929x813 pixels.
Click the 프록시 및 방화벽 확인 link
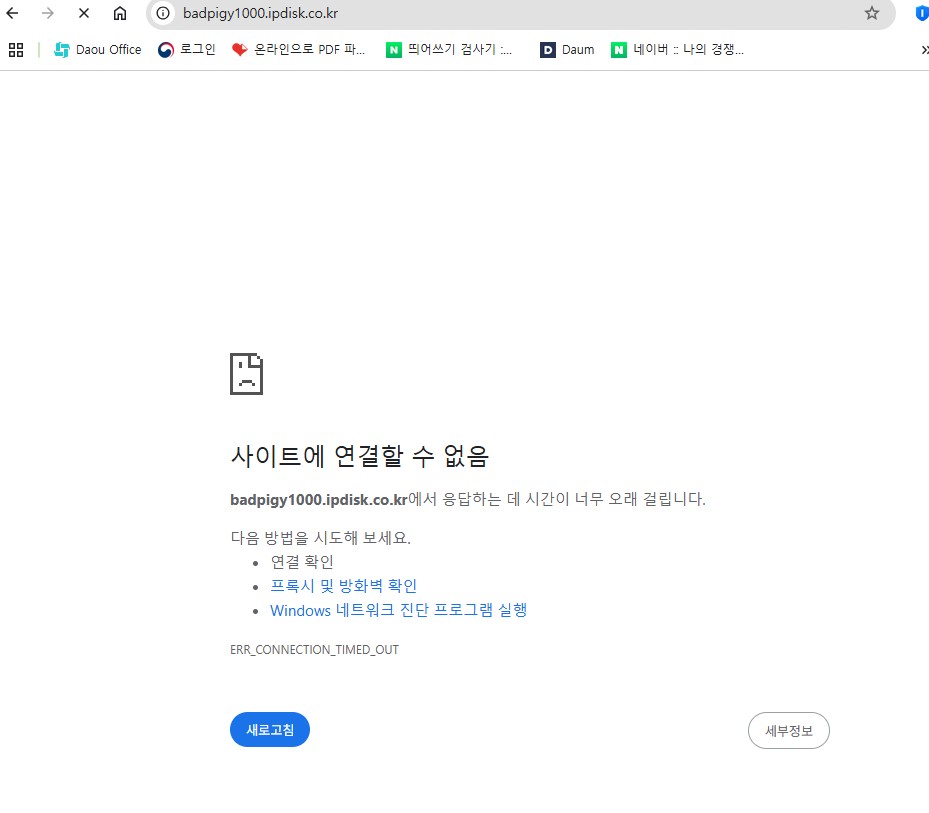pyautogui.click(x=344, y=586)
